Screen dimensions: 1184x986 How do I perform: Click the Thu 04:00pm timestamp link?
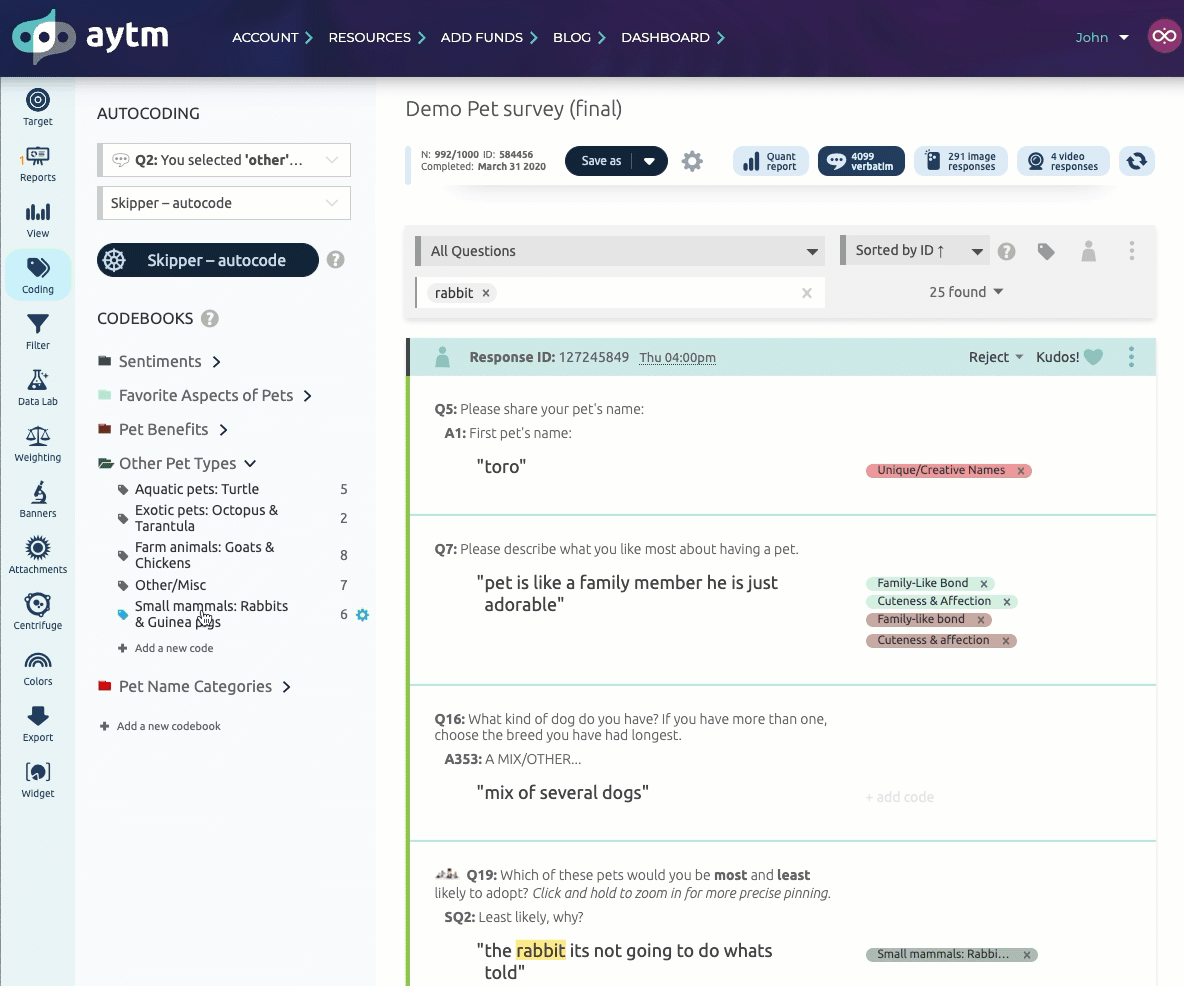677,357
